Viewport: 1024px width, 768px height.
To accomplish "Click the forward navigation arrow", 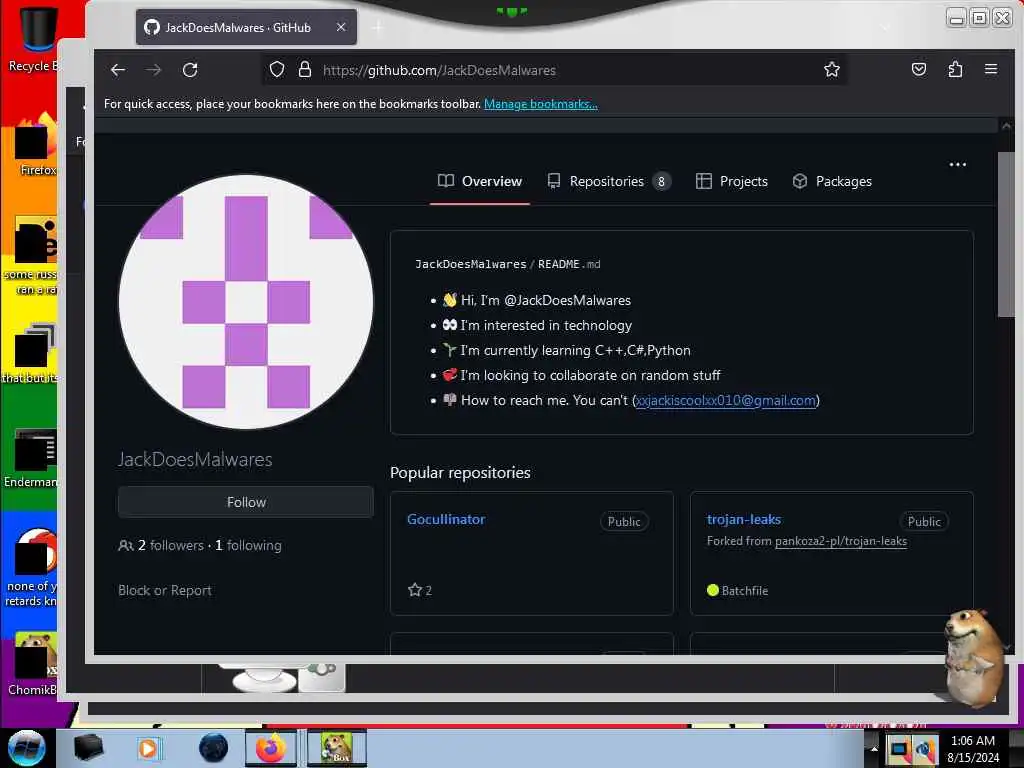I will coord(153,70).
